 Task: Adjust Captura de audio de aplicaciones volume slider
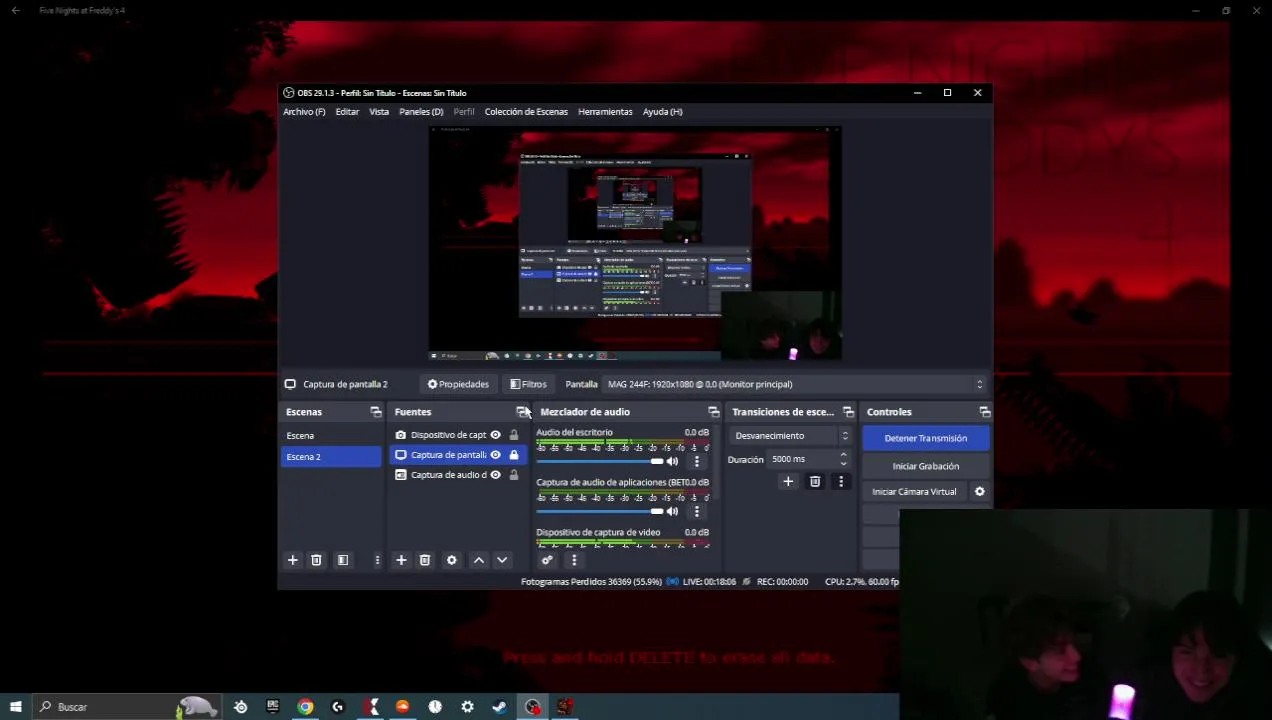[x=599, y=511]
